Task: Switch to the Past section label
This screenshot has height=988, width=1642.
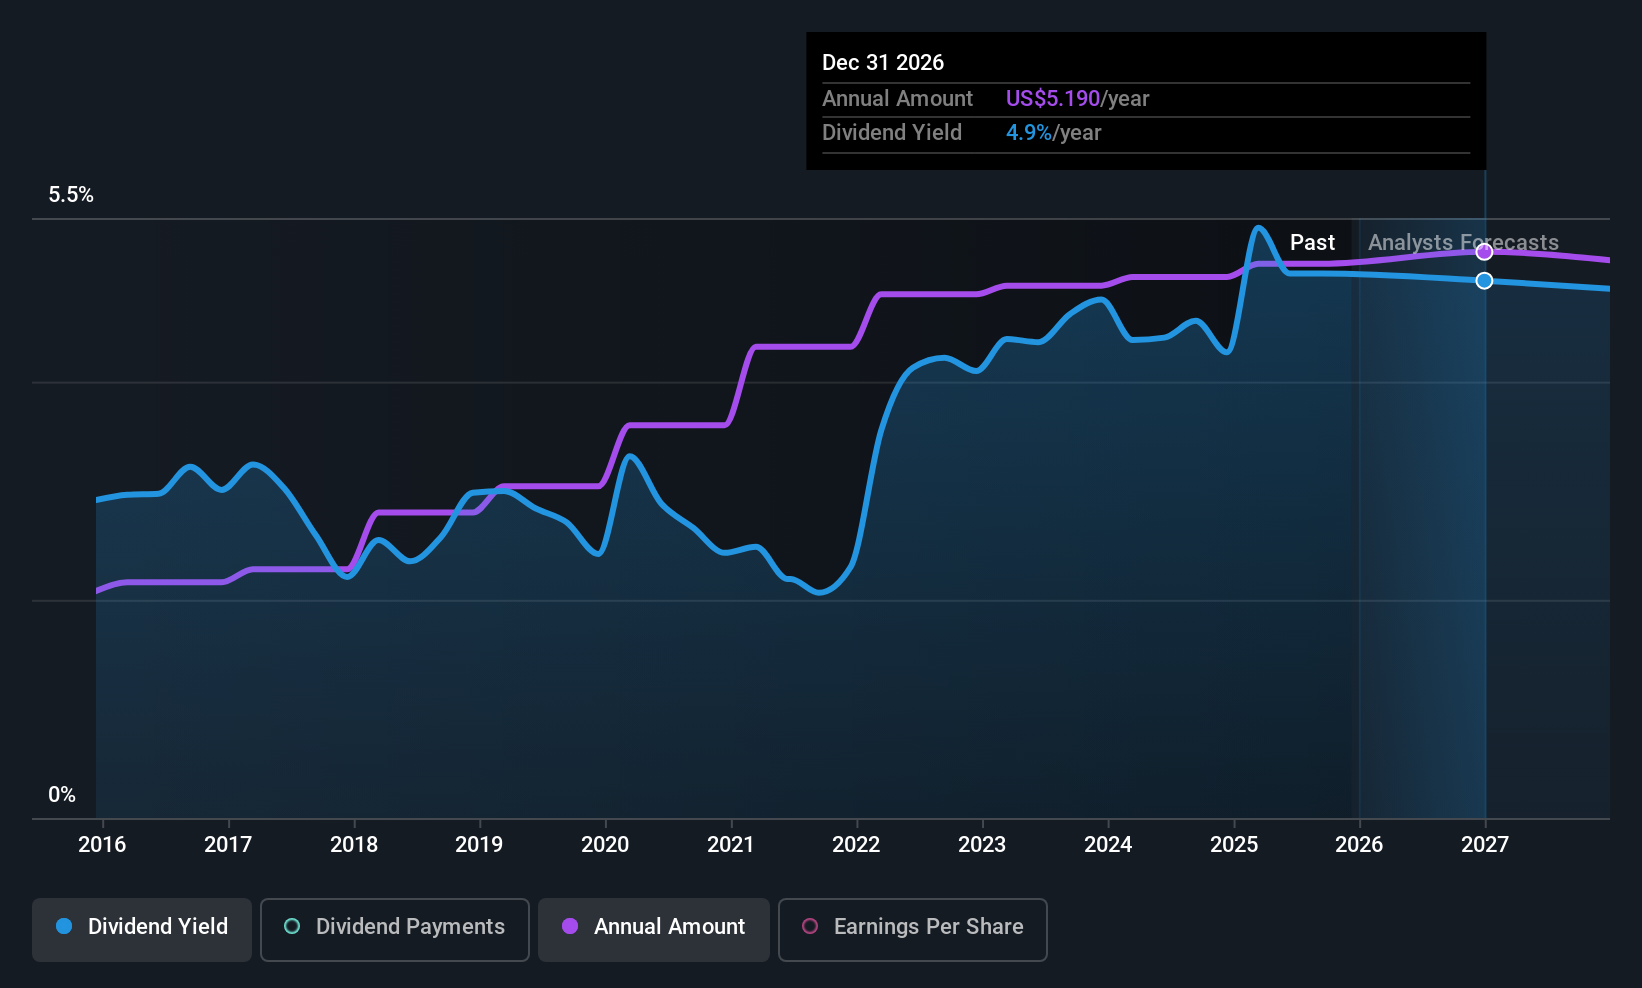Action: 1313,242
